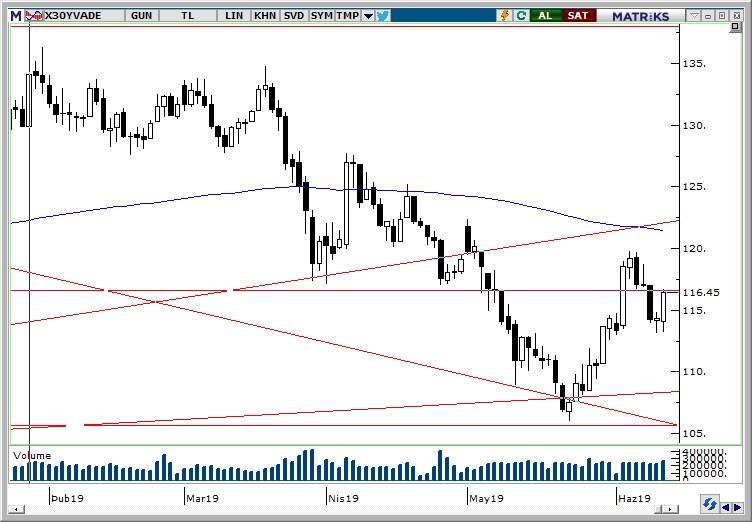
Task: Click the KHN toolbar button
Action: 265,16
